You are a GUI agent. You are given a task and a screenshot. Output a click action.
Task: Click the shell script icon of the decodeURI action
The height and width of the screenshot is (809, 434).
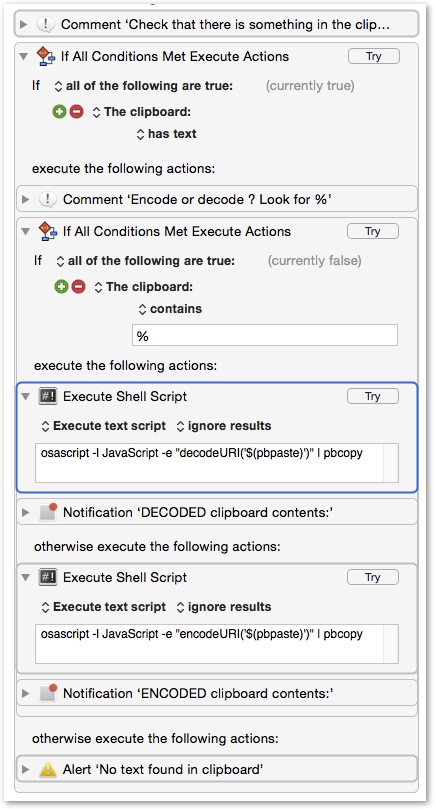(47, 396)
